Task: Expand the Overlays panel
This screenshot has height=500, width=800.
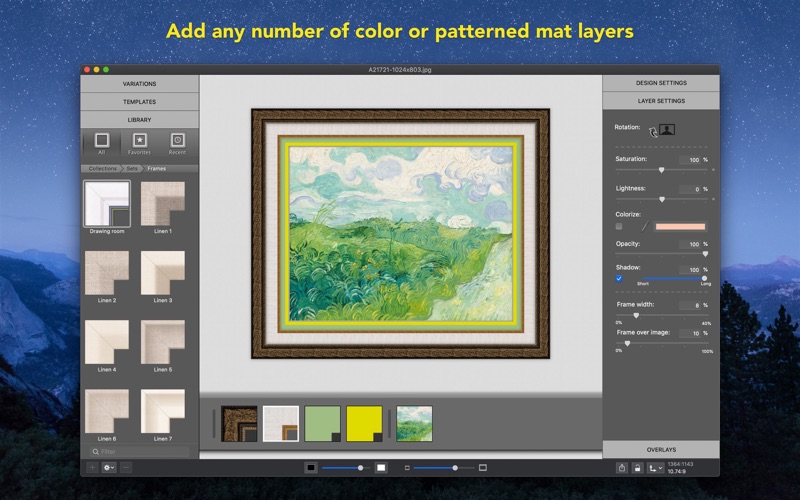Action: click(661, 449)
